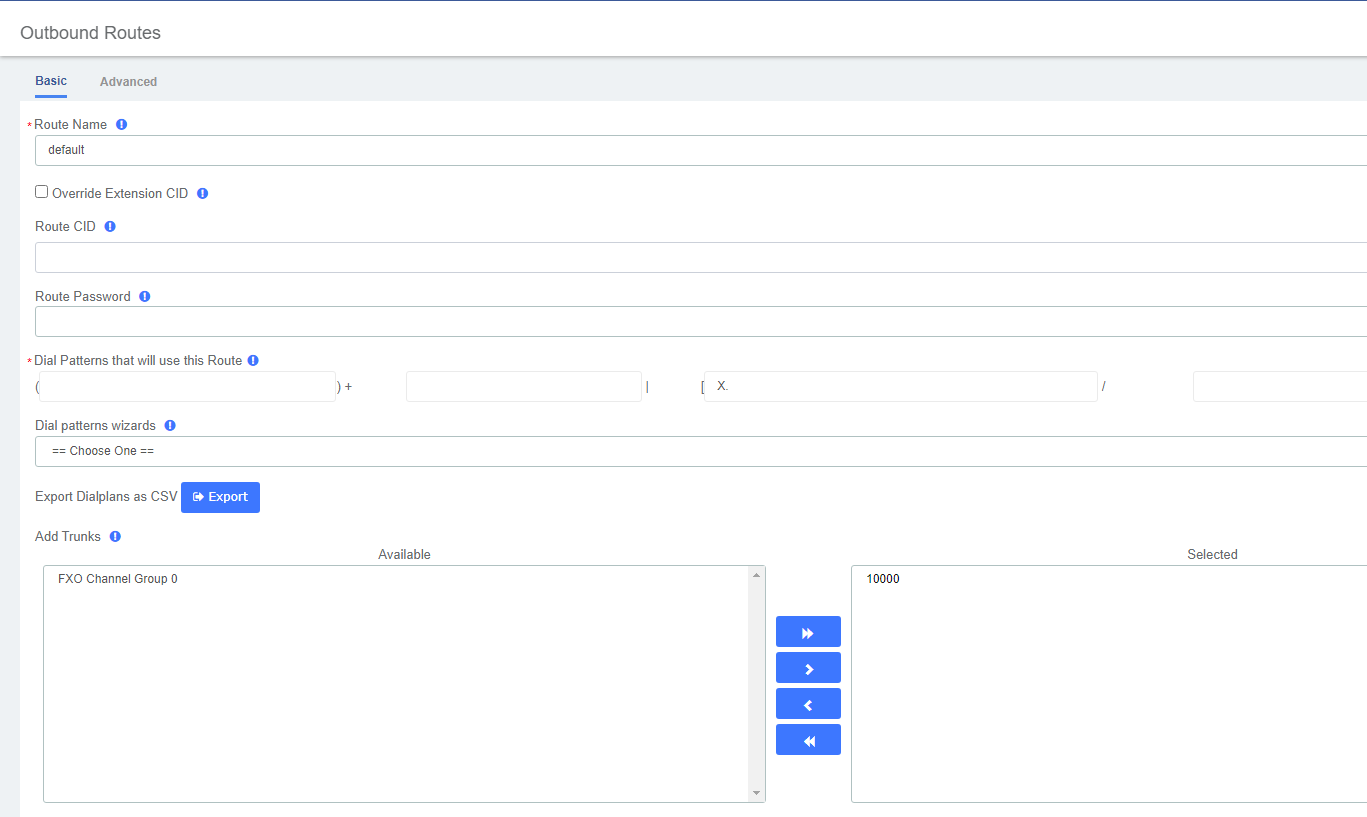Click the Override Extension CID info icon

[x=202, y=193]
